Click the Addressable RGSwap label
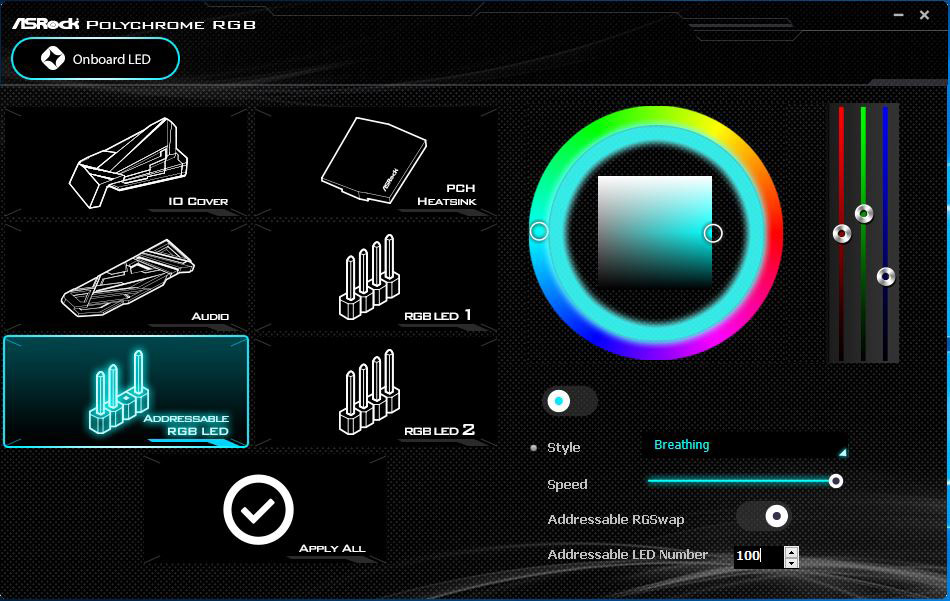Viewport: 950px width, 601px height. point(616,519)
